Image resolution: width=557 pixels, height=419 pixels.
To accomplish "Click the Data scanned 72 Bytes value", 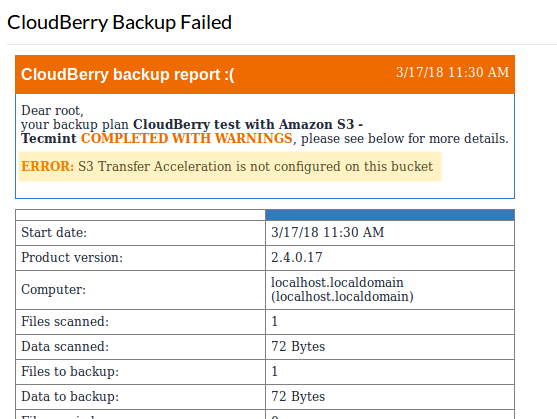I will 298,347.
